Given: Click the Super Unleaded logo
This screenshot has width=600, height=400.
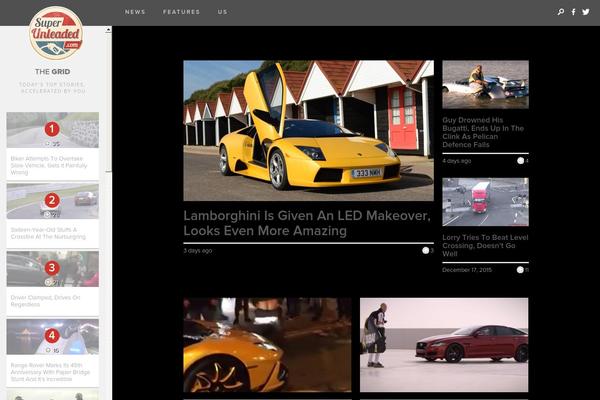Looking at the screenshot, I should (56, 33).
